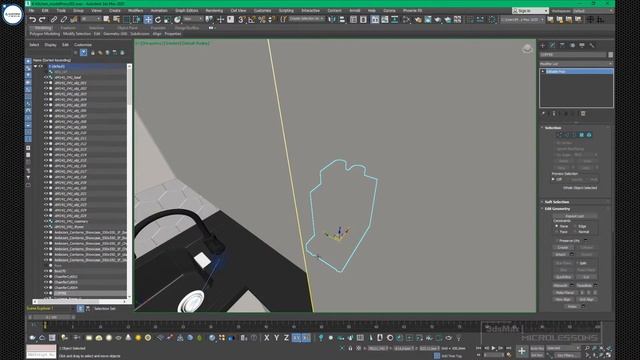The width and height of the screenshot is (640, 360).
Task: Switch to the Display command panel
Action: coord(582,45)
